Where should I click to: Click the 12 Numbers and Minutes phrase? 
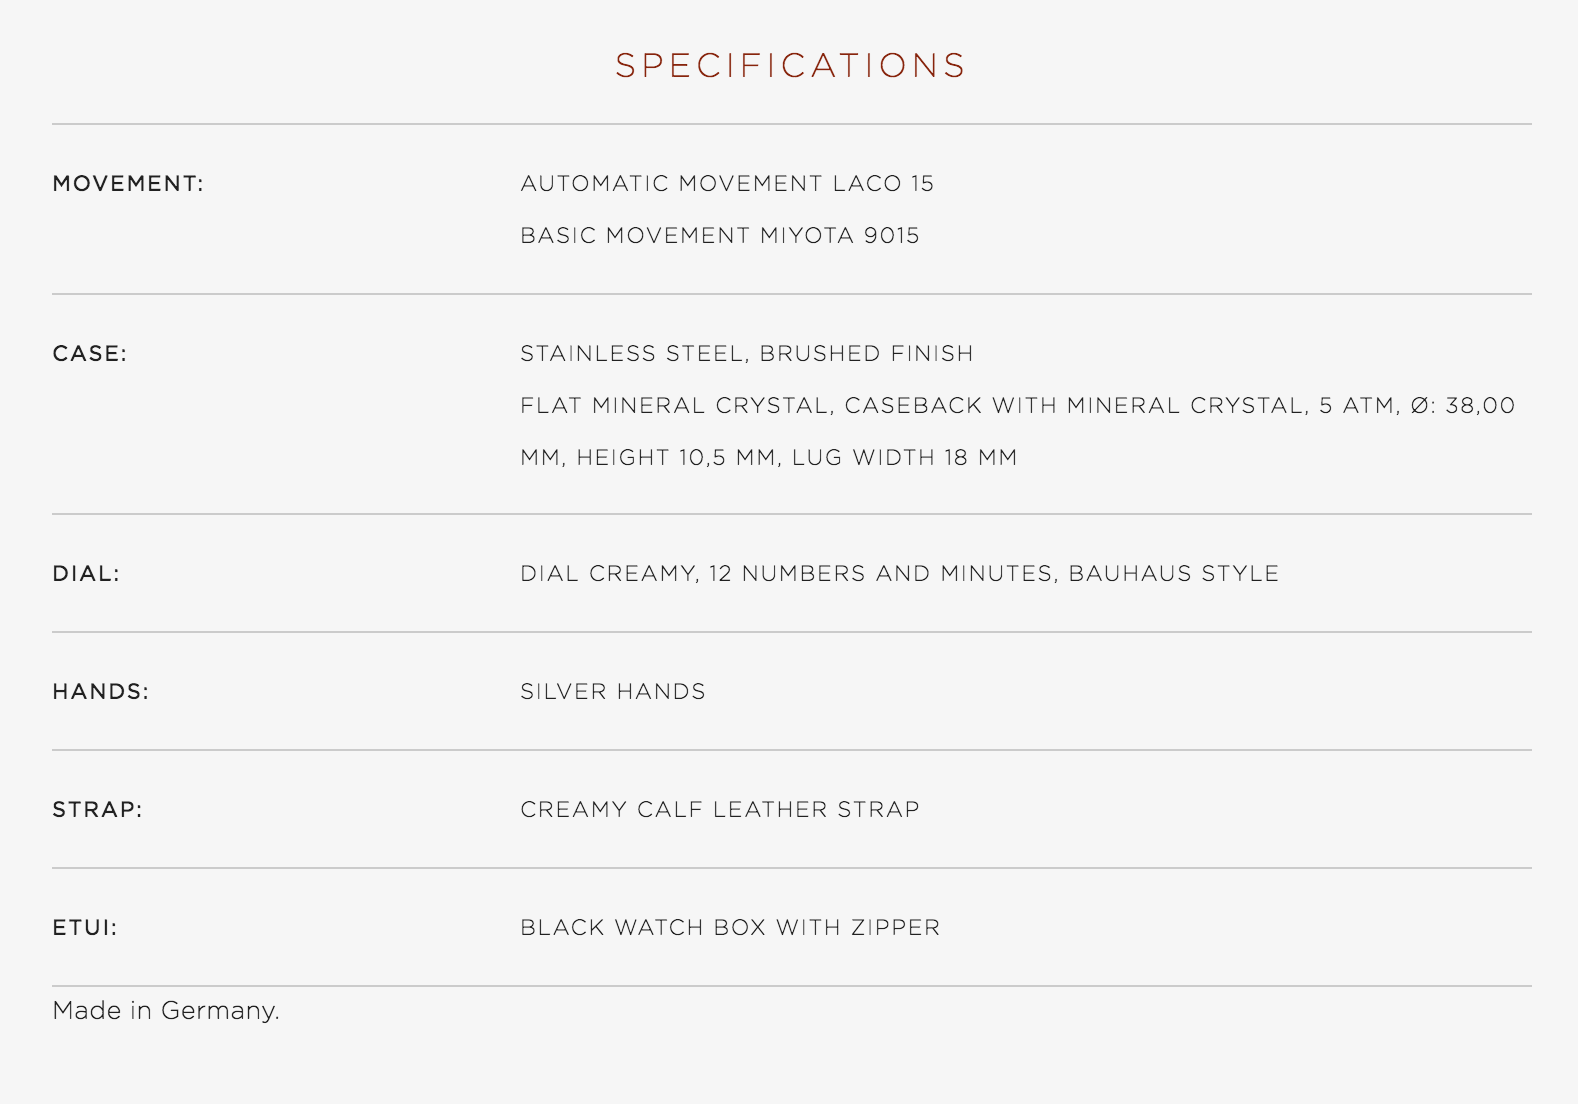[881, 574]
